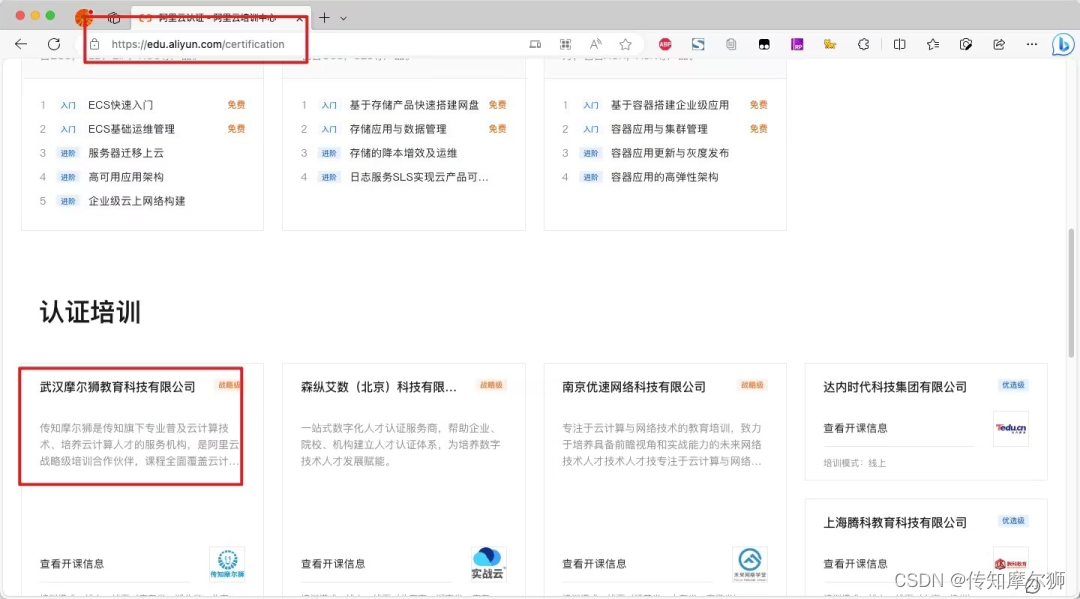Image resolution: width=1080 pixels, height=599 pixels.
Task: Open the Read aloud icon
Action: (x=596, y=44)
